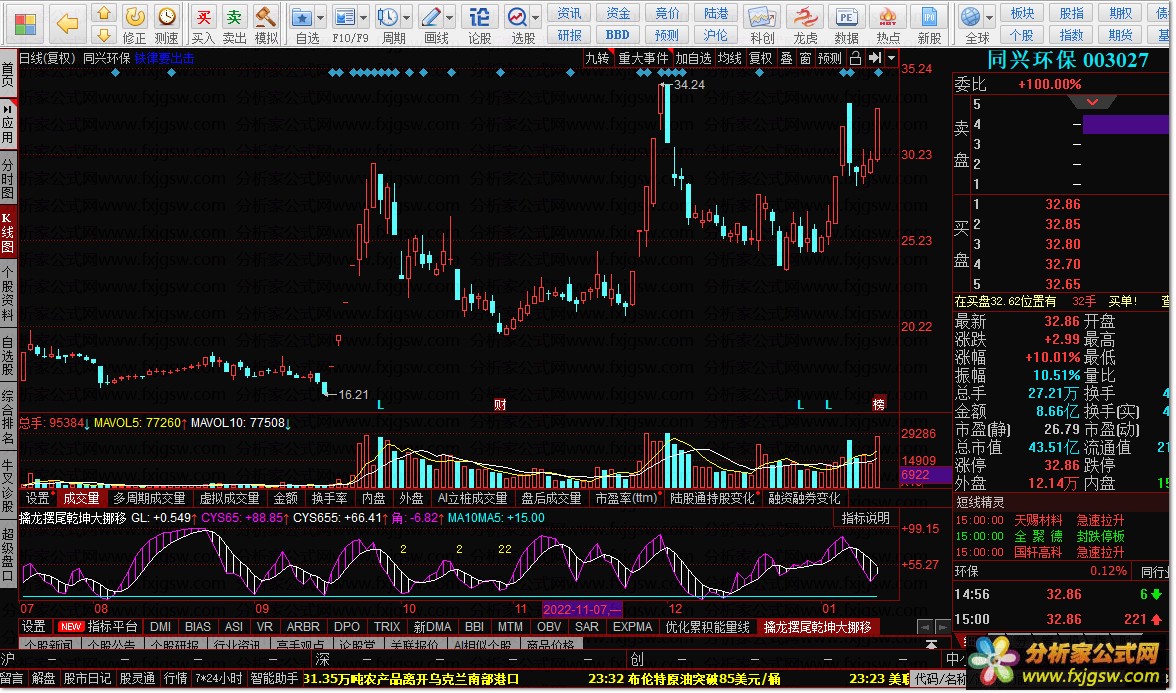The image size is (1176, 693).
Task: Click the 2022-11-07 date marker on timeline
Action: [581, 610]
